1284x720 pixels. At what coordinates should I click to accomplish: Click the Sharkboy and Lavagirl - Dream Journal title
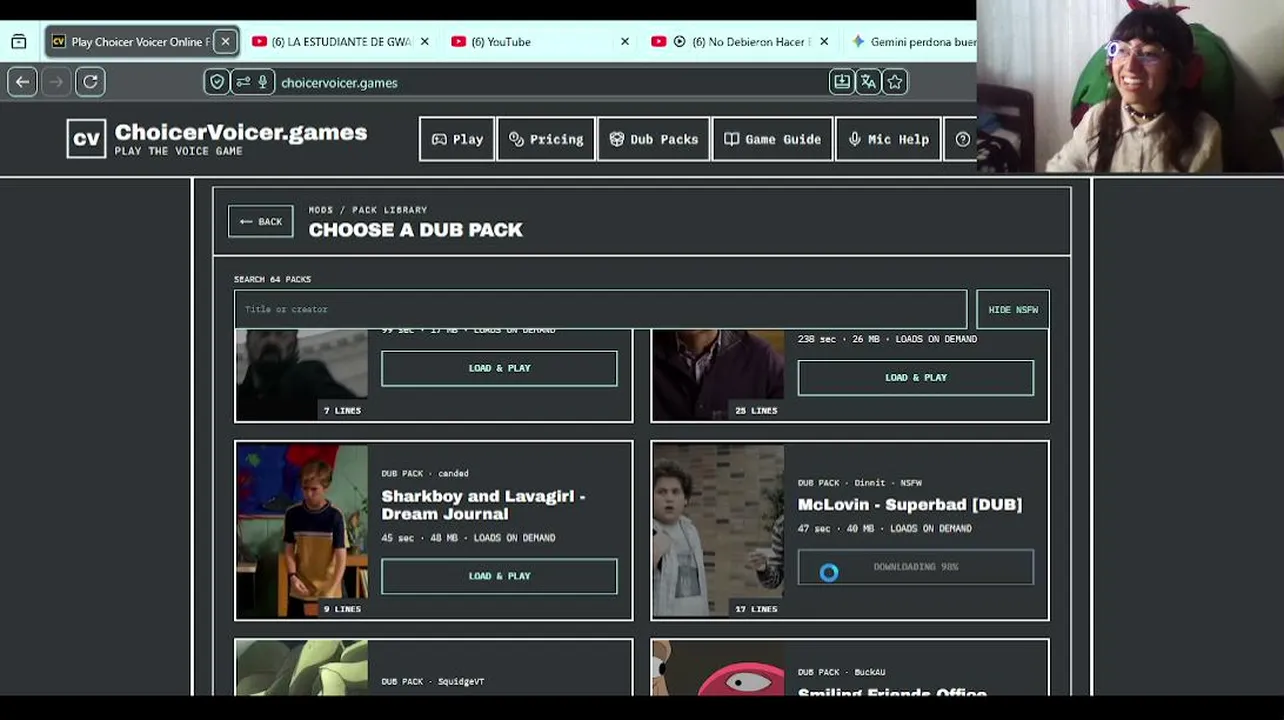point(483,505)
